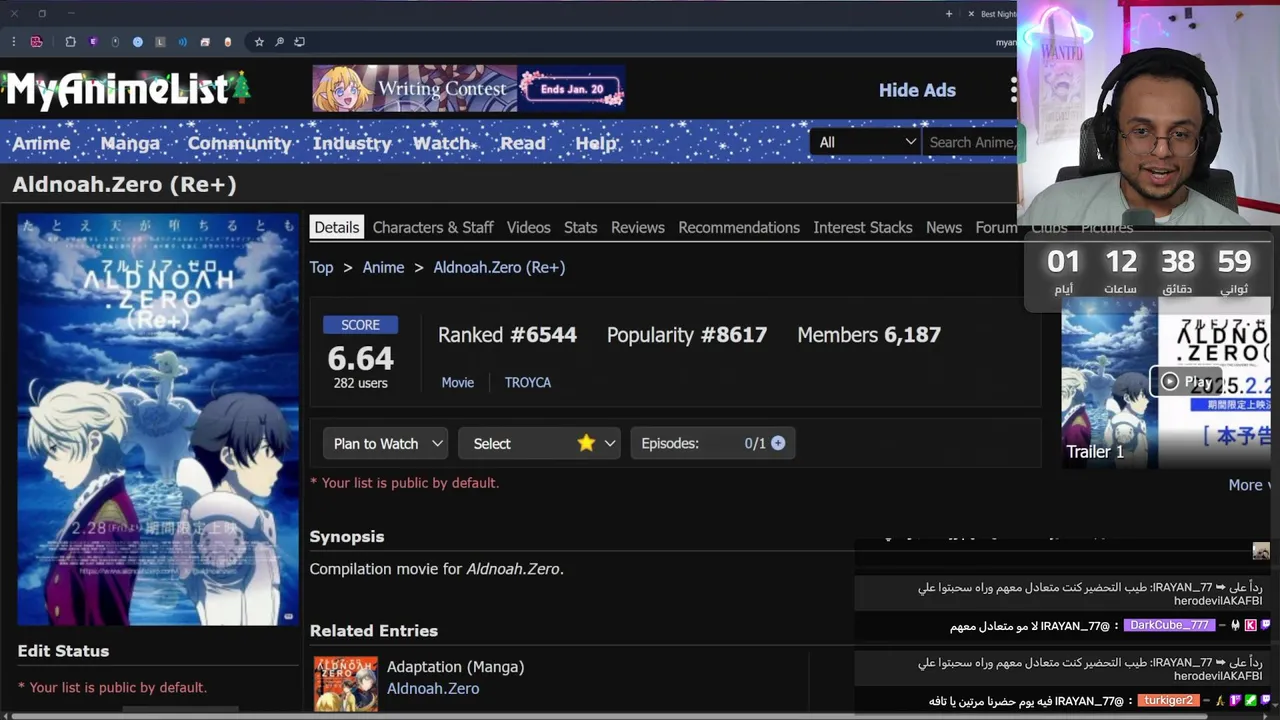Select the Details tab

coord(337,227)
